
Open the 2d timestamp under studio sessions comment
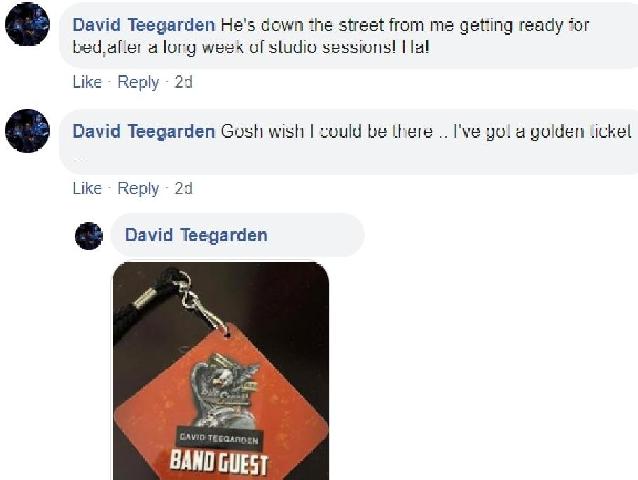point(184,82)
